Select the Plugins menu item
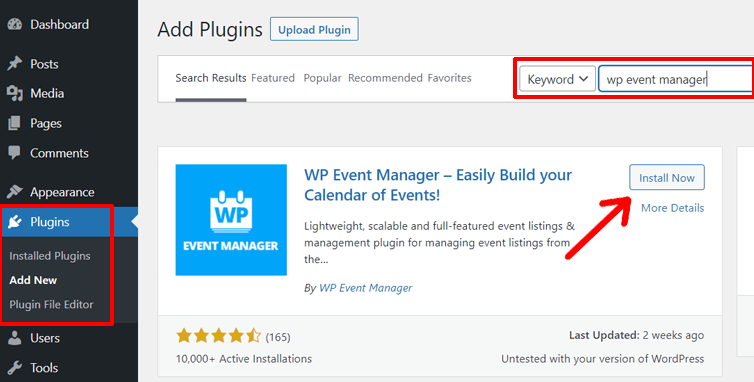This screenshot has width=754, height=382. (x=69, y=222)
